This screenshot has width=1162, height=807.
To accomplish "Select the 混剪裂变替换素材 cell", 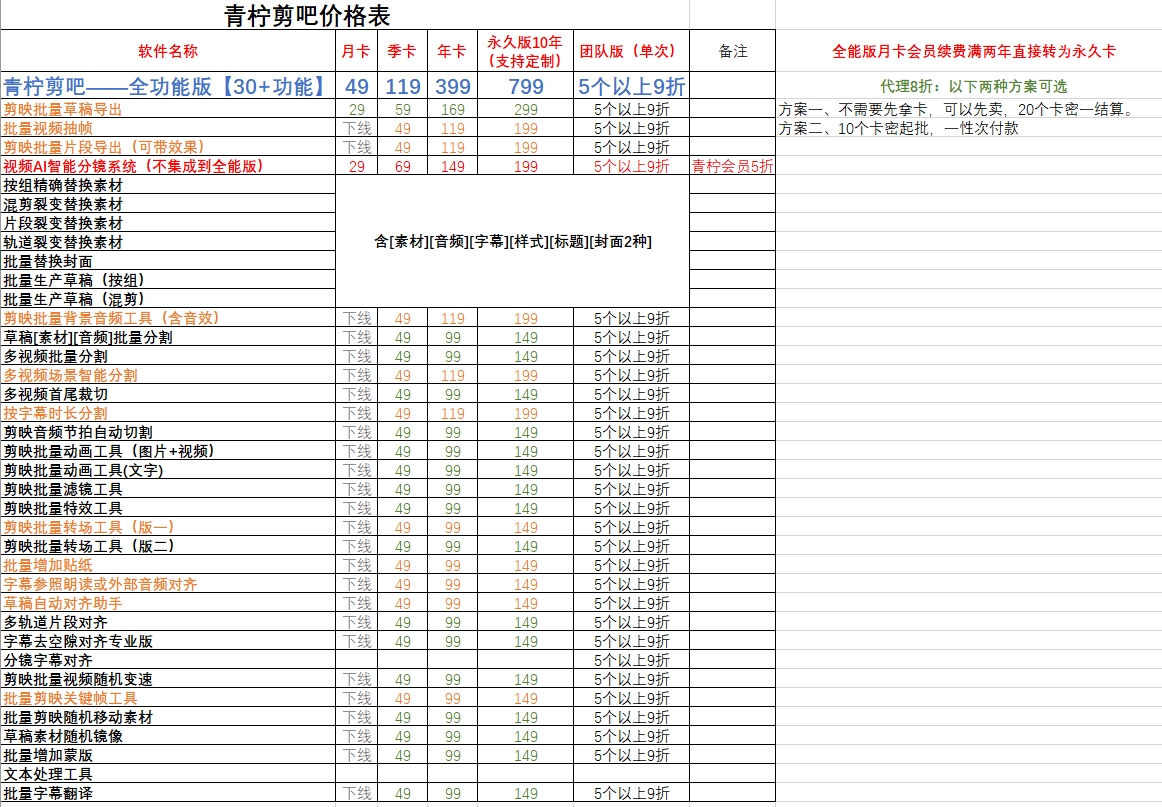I will (168, 204).
